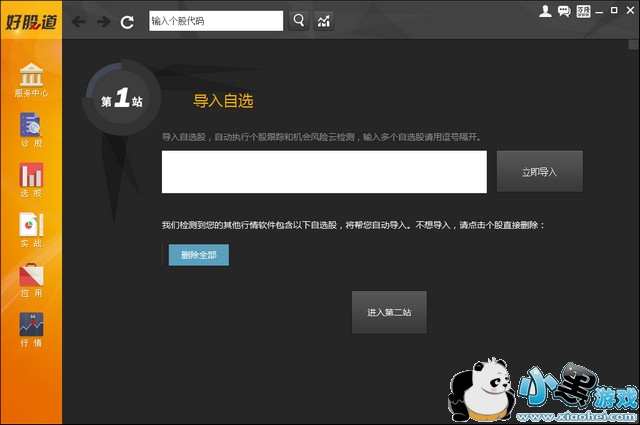
Task: Click the large self-selected stocks text box
Action: coord(324,172)
